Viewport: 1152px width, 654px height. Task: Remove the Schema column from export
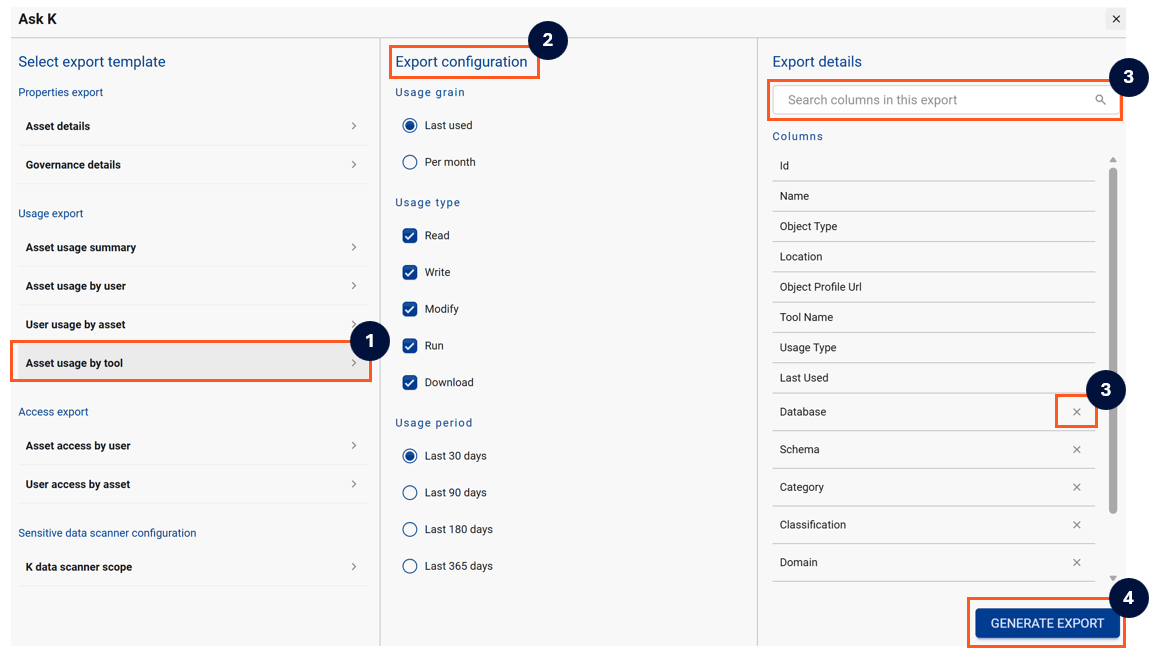coord(1076,450)
